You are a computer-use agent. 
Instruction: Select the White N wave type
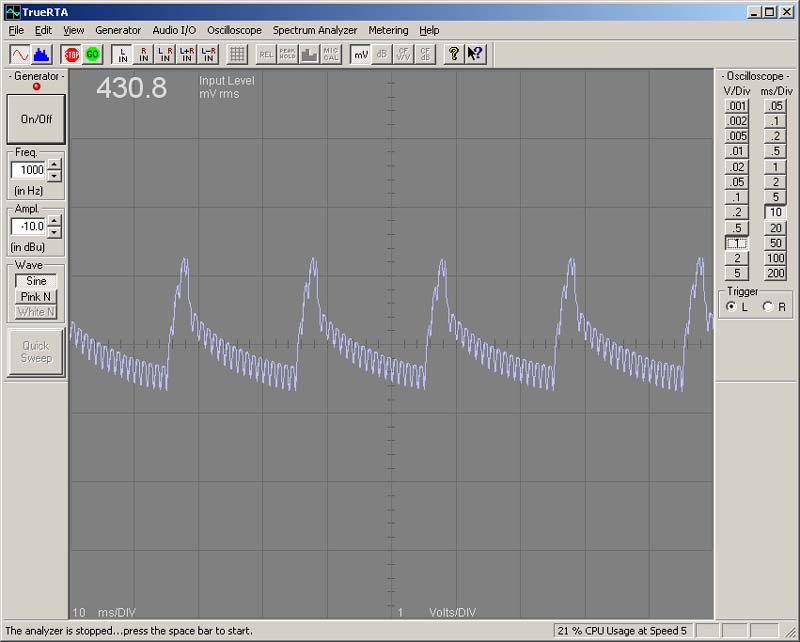click(x=36, y=312)
